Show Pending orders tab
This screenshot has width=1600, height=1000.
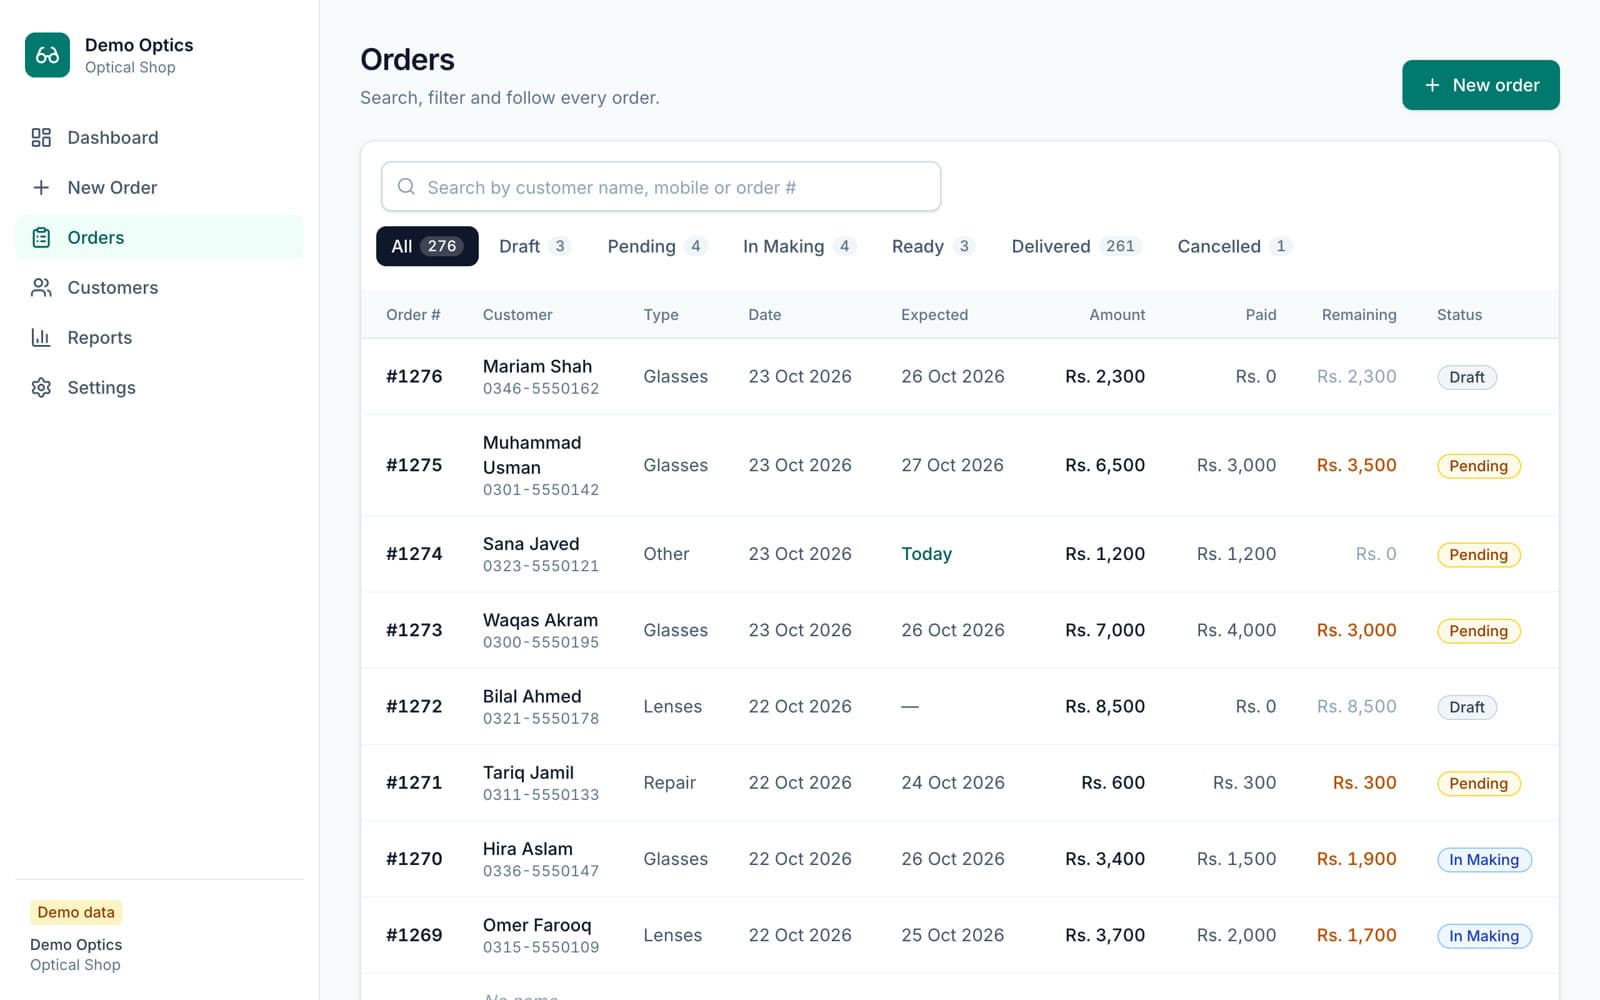[657, 246]
